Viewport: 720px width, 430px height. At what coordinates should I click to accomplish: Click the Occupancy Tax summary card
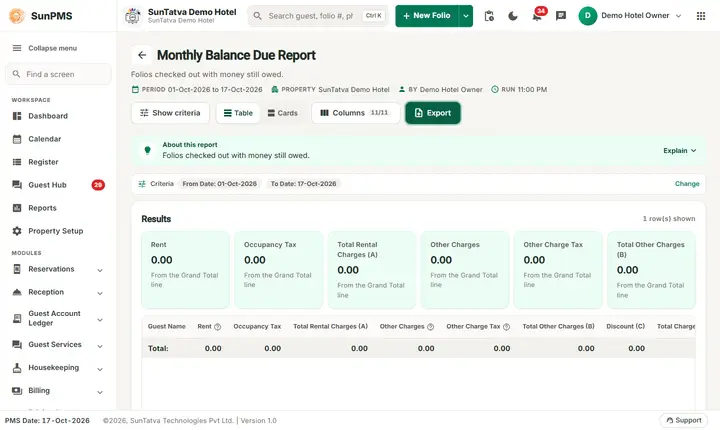pyautogui.click(x=279, y=270)
